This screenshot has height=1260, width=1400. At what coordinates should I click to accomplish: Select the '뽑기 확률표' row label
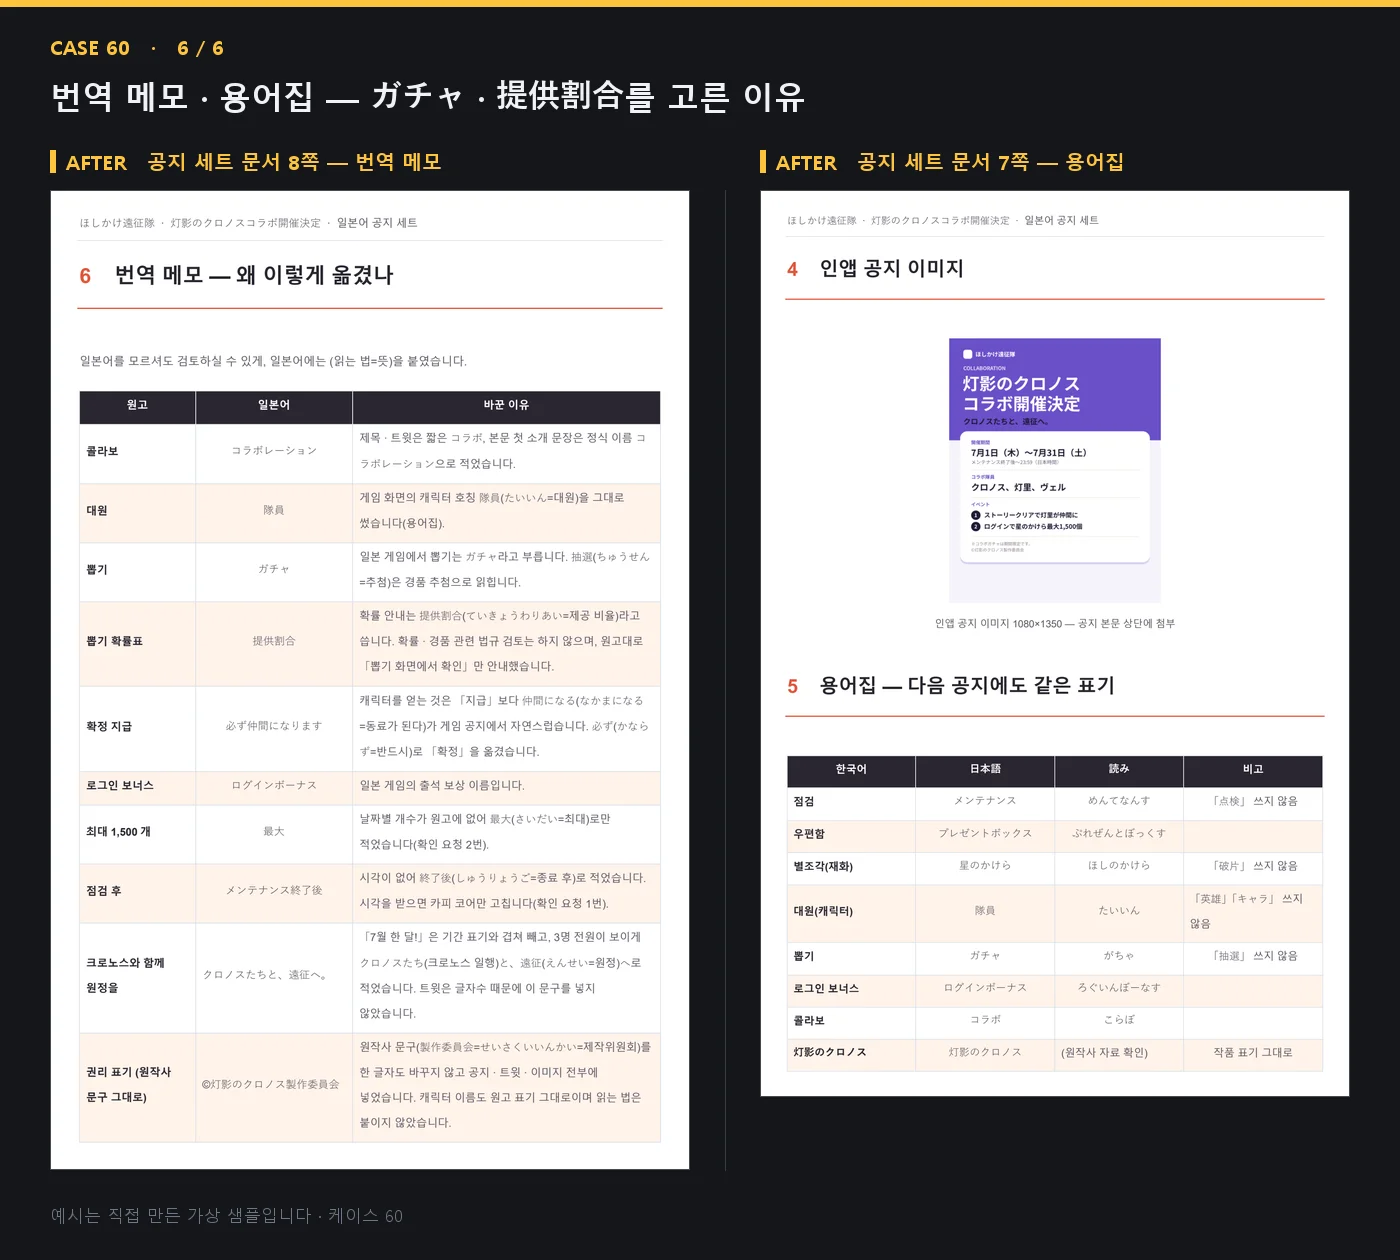coord(114,641)
